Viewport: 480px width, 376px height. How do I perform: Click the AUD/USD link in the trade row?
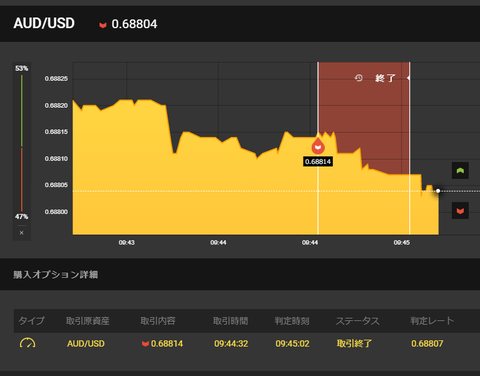(86, 344)
